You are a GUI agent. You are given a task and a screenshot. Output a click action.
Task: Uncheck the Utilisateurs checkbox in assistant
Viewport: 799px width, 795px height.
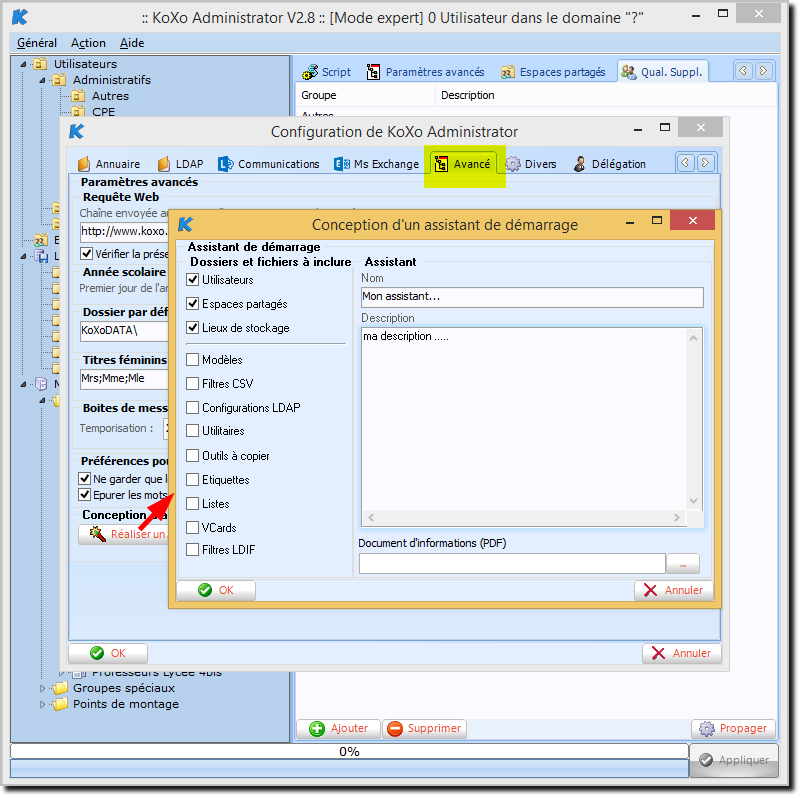[x=193, y=280]
